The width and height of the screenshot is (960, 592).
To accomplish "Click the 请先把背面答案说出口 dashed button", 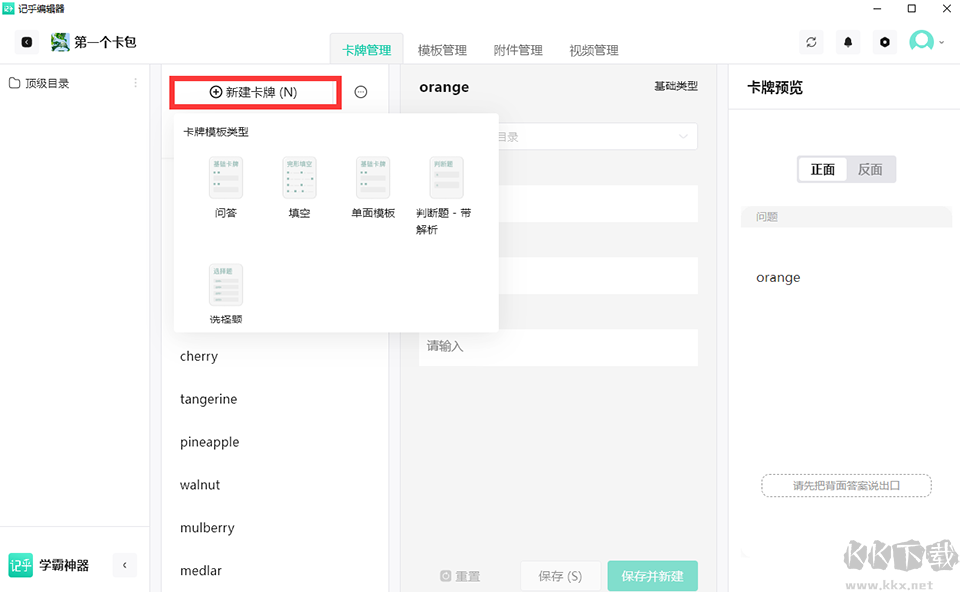I will tap(846, 485).
